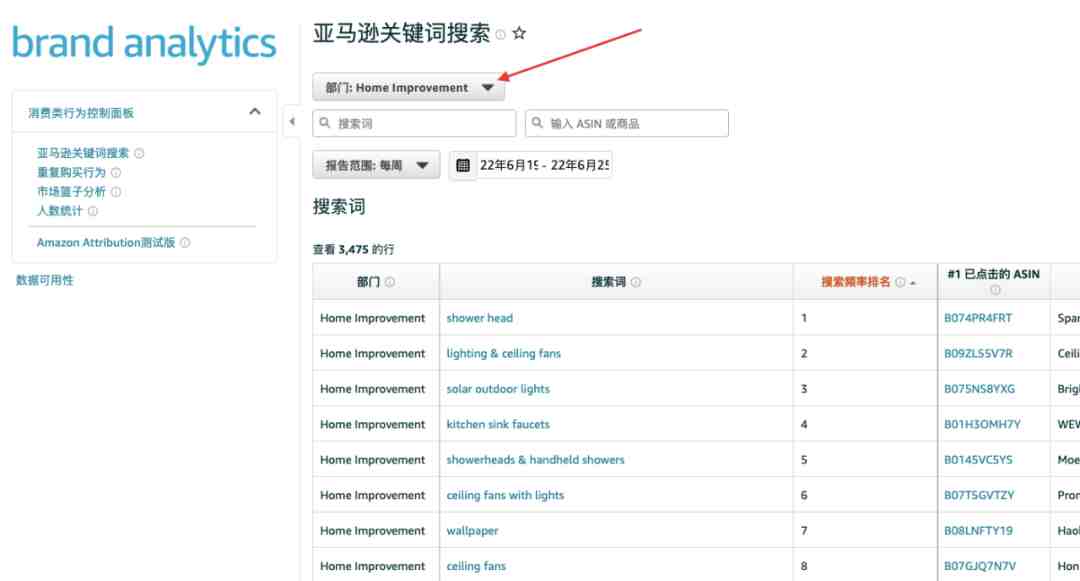Open the 部门: Home Improvement dropdown

[x=408, y=87]
